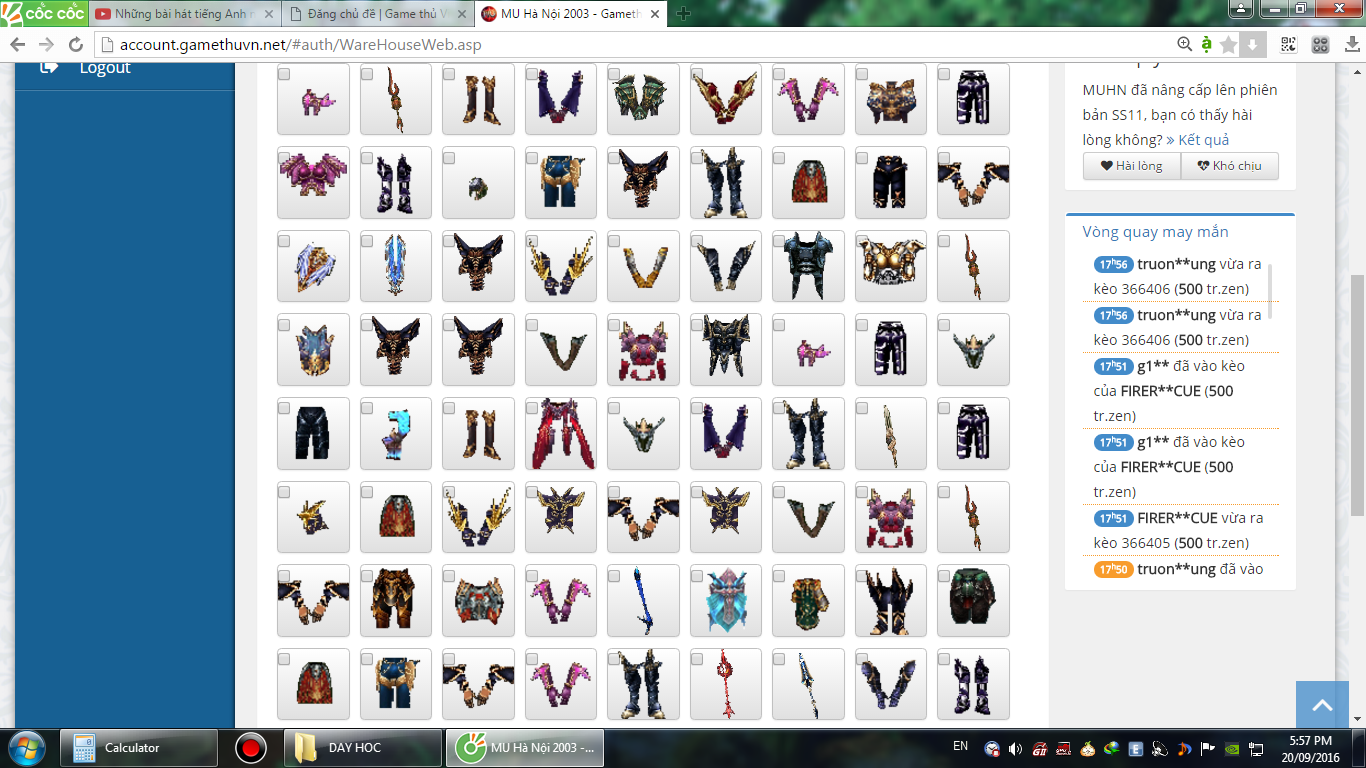The height and width of the screenshot is (768, 1366).
Task: Click the Logout link in sidebar
Action: [x=105, y=67]
